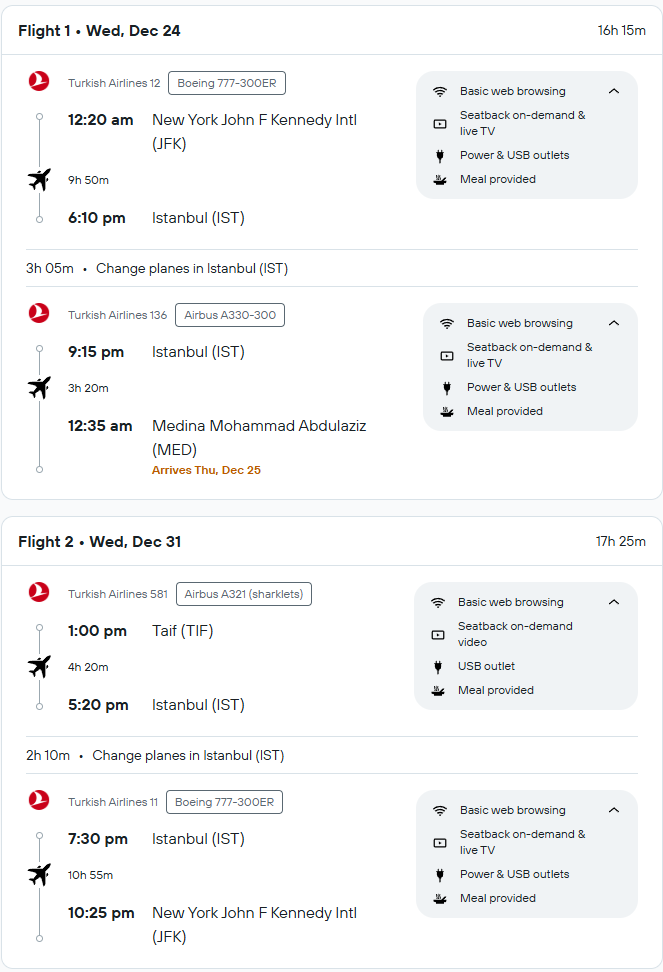Image resolution: width=663 pixels, height=972 pixels.
Task: Collapse amenities panel for Turkish Airlines 136
Action: pos(614,323)
